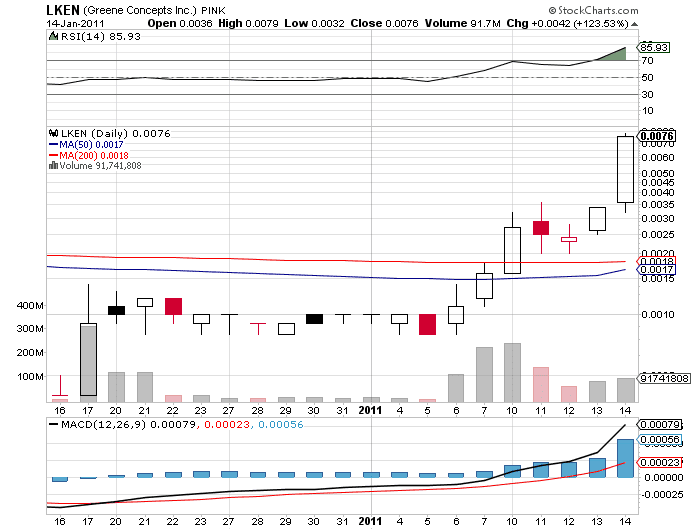The width and height of the screenshot is (700, 530).
Task: Click the -0.00025 MACD axis label
Action: (x=663, y=495)
